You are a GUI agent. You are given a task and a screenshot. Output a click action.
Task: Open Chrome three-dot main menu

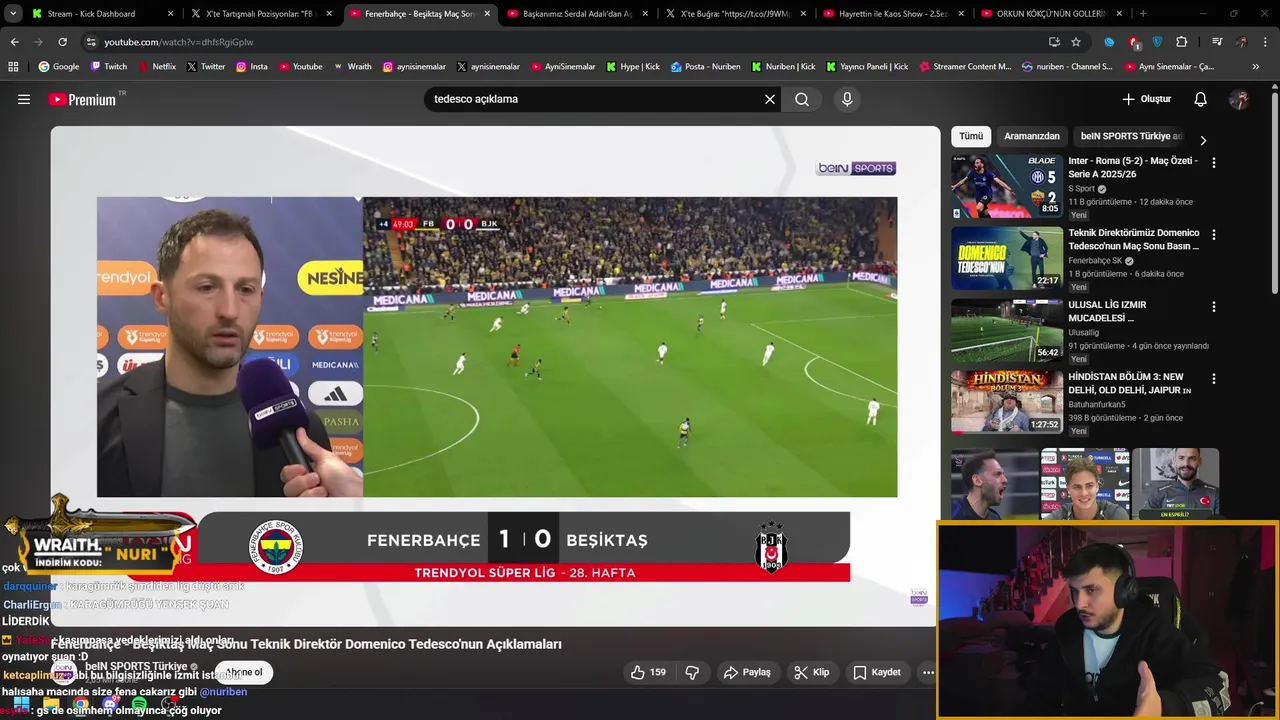point(1265,42)
